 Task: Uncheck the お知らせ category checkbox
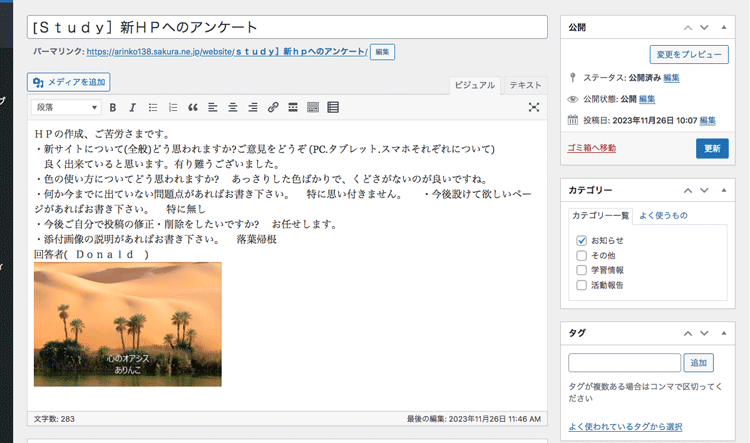click(x=581, y=241)
